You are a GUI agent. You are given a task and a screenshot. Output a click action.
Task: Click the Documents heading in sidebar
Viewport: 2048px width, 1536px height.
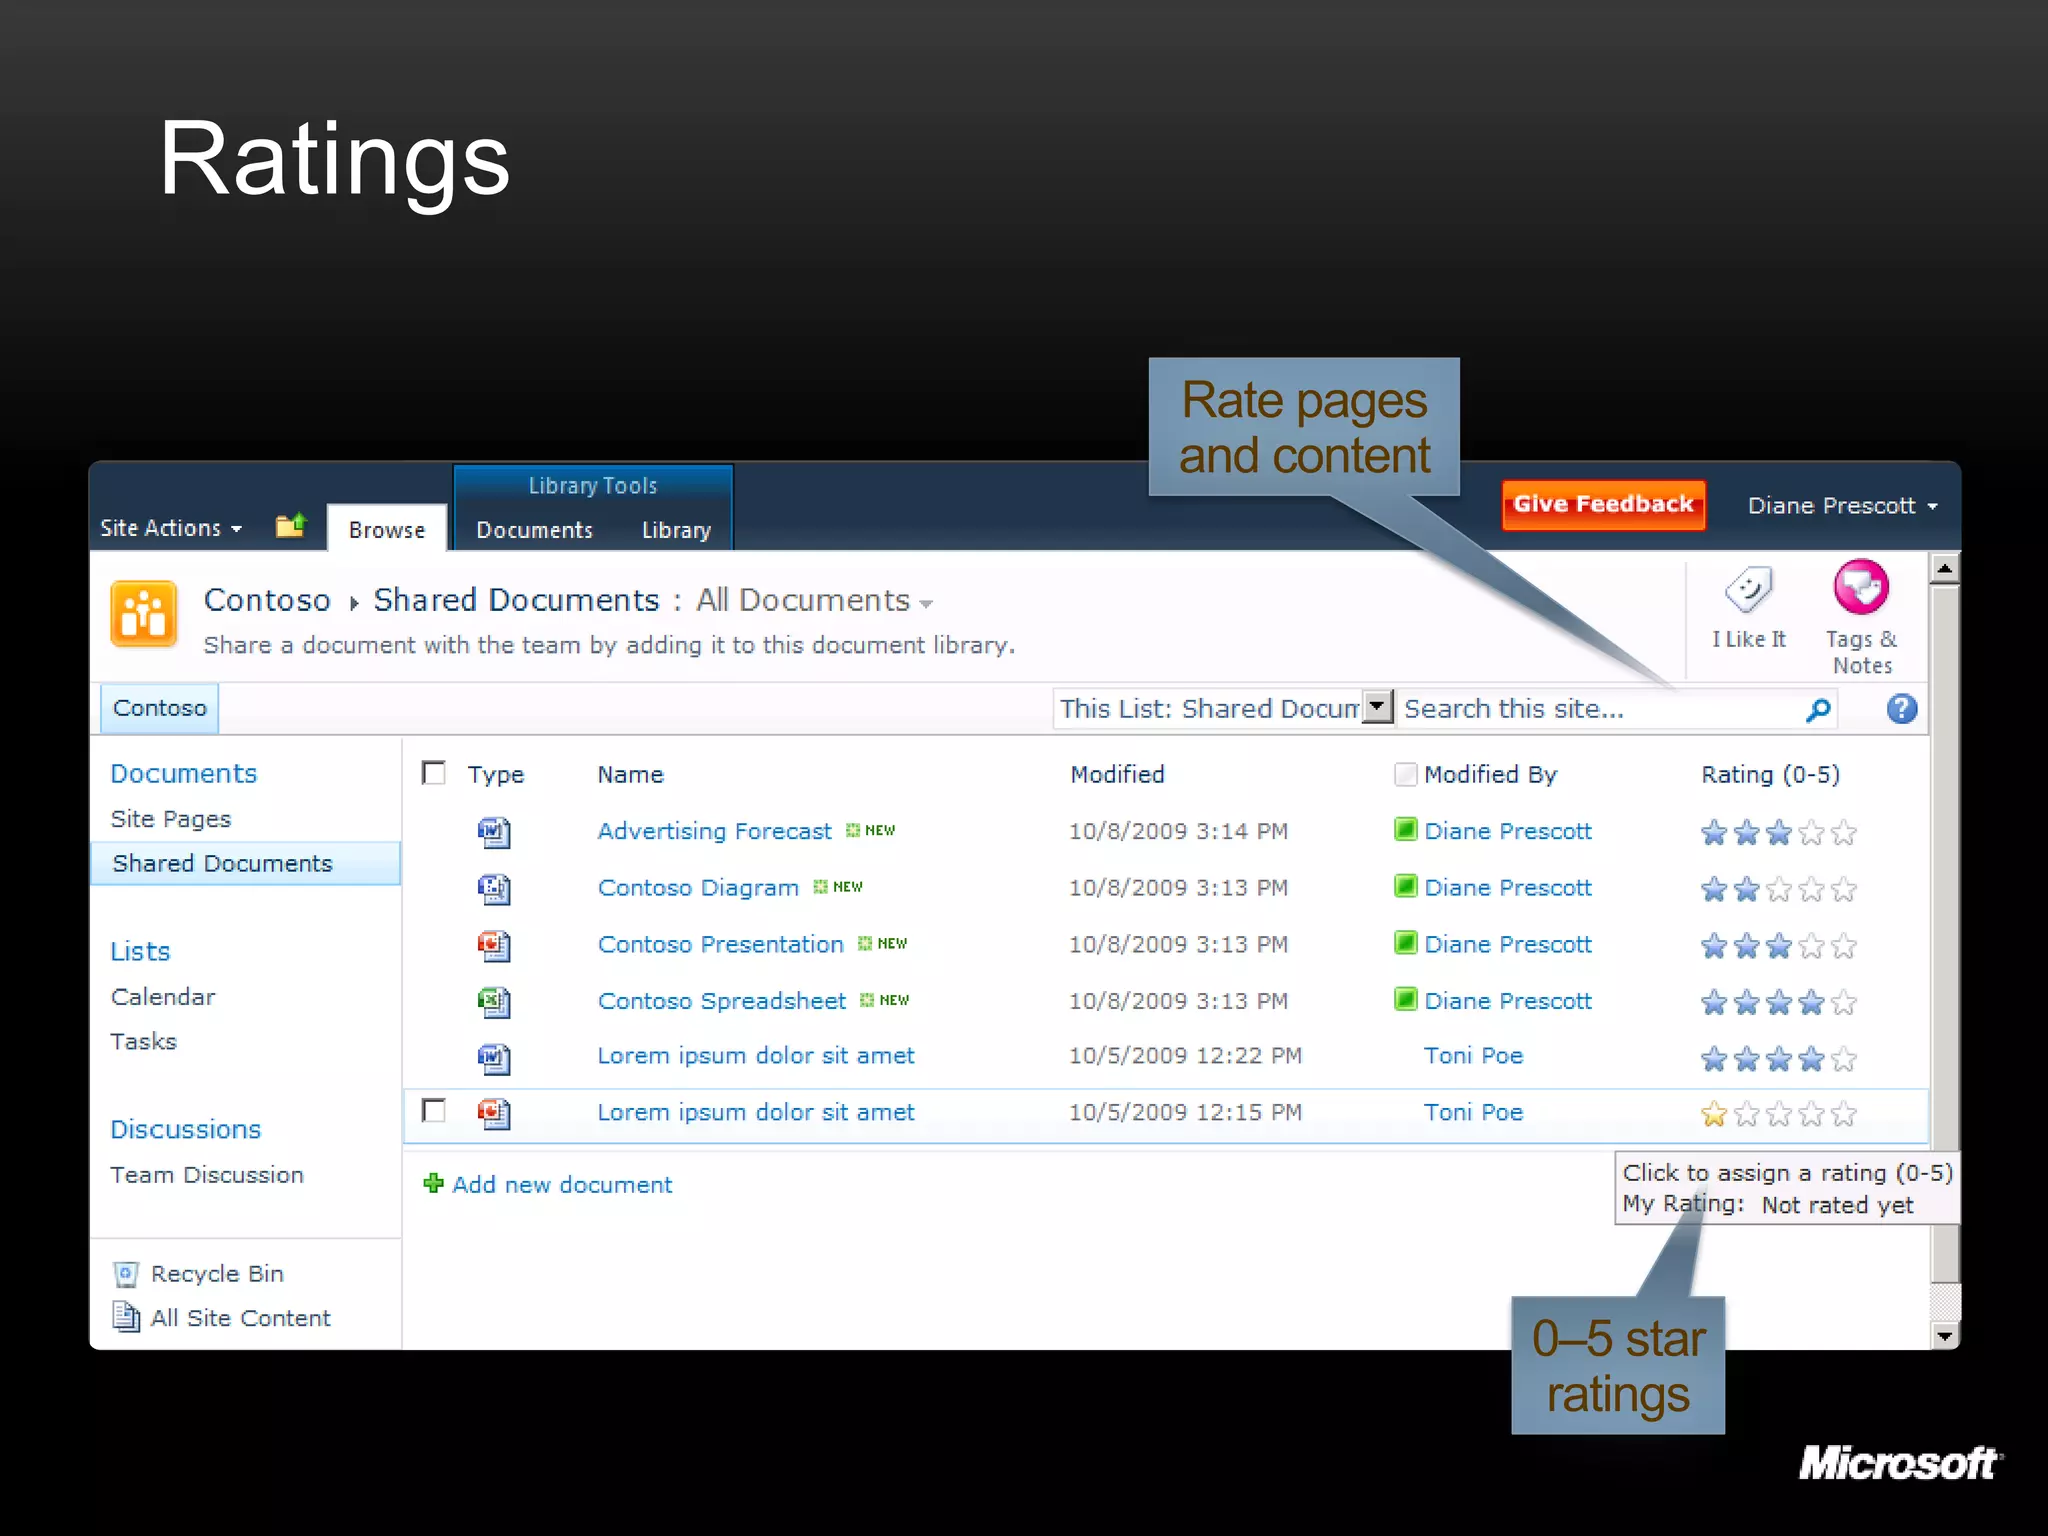[x=184, y=774]
